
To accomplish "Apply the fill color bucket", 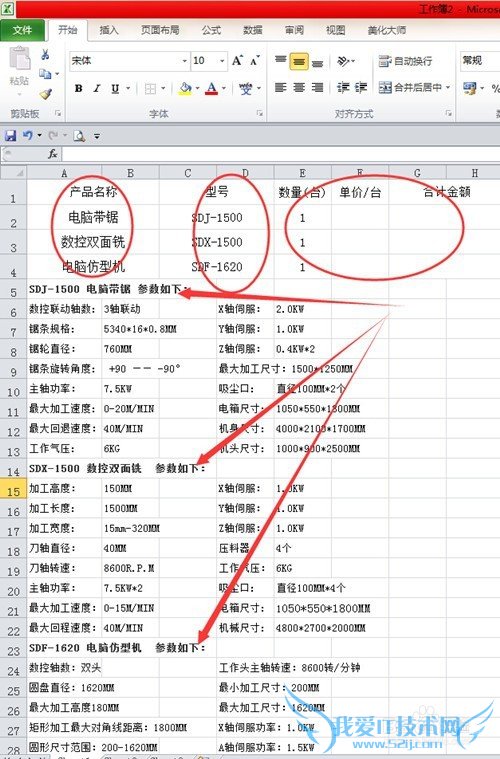I will (x=185, y=88).
